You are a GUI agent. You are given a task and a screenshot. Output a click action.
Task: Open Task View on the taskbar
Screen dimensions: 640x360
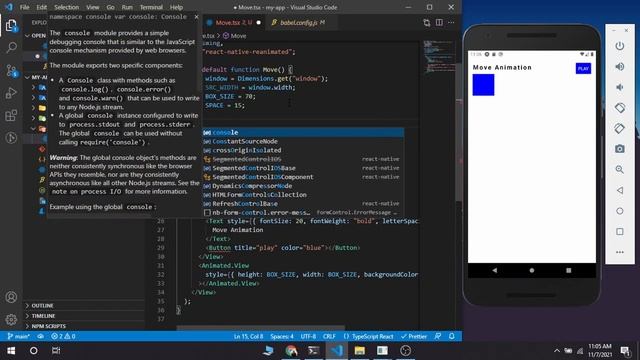[56, 351]
